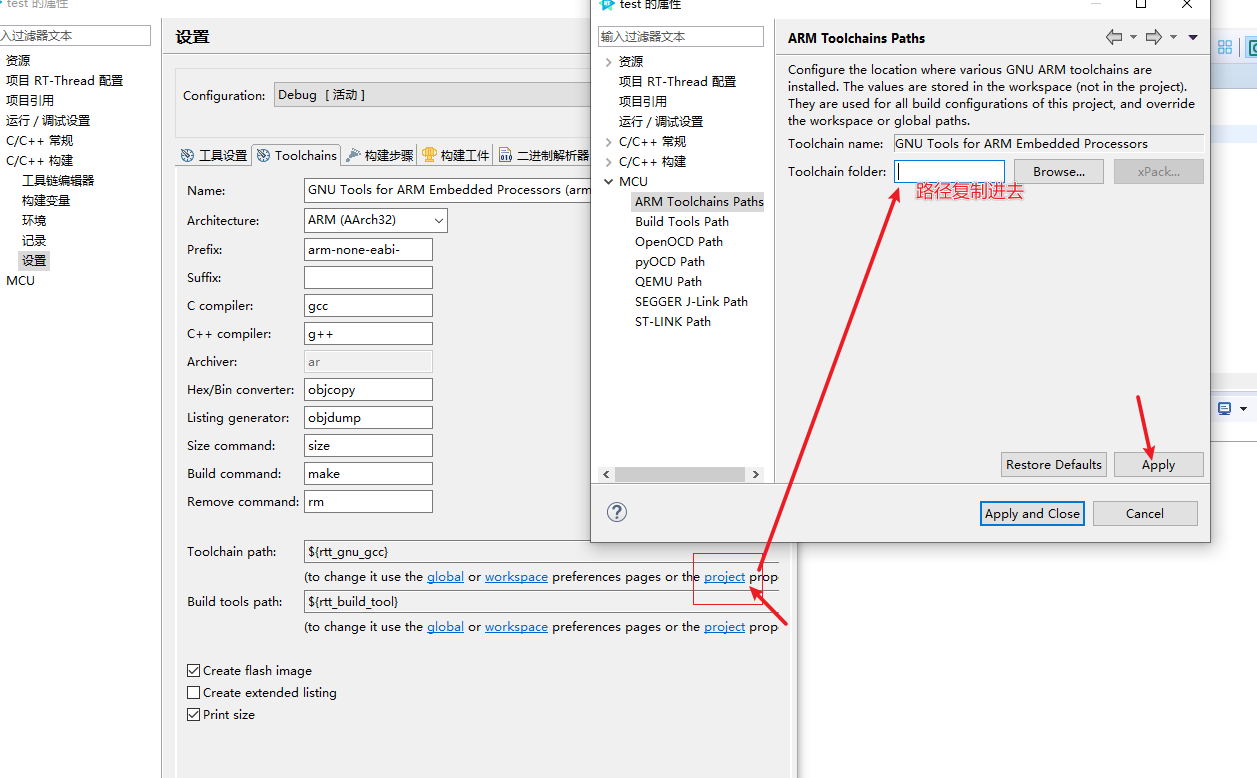1257x778 pixels.
Task: Click the workspace link under Toolchain path
Action: [516, 577]
